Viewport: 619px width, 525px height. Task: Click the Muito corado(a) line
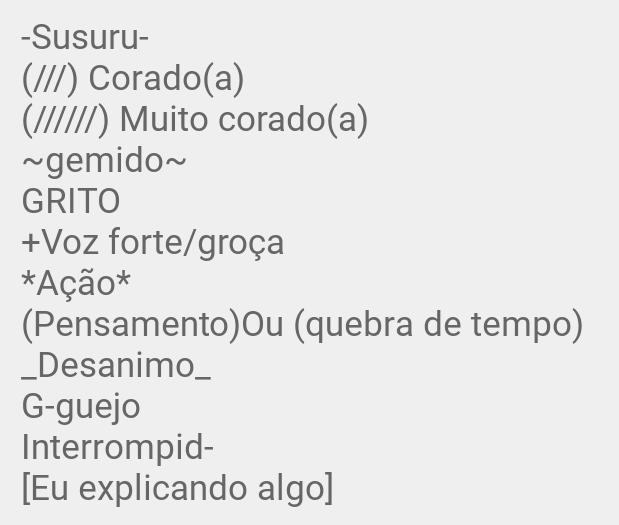195,120
